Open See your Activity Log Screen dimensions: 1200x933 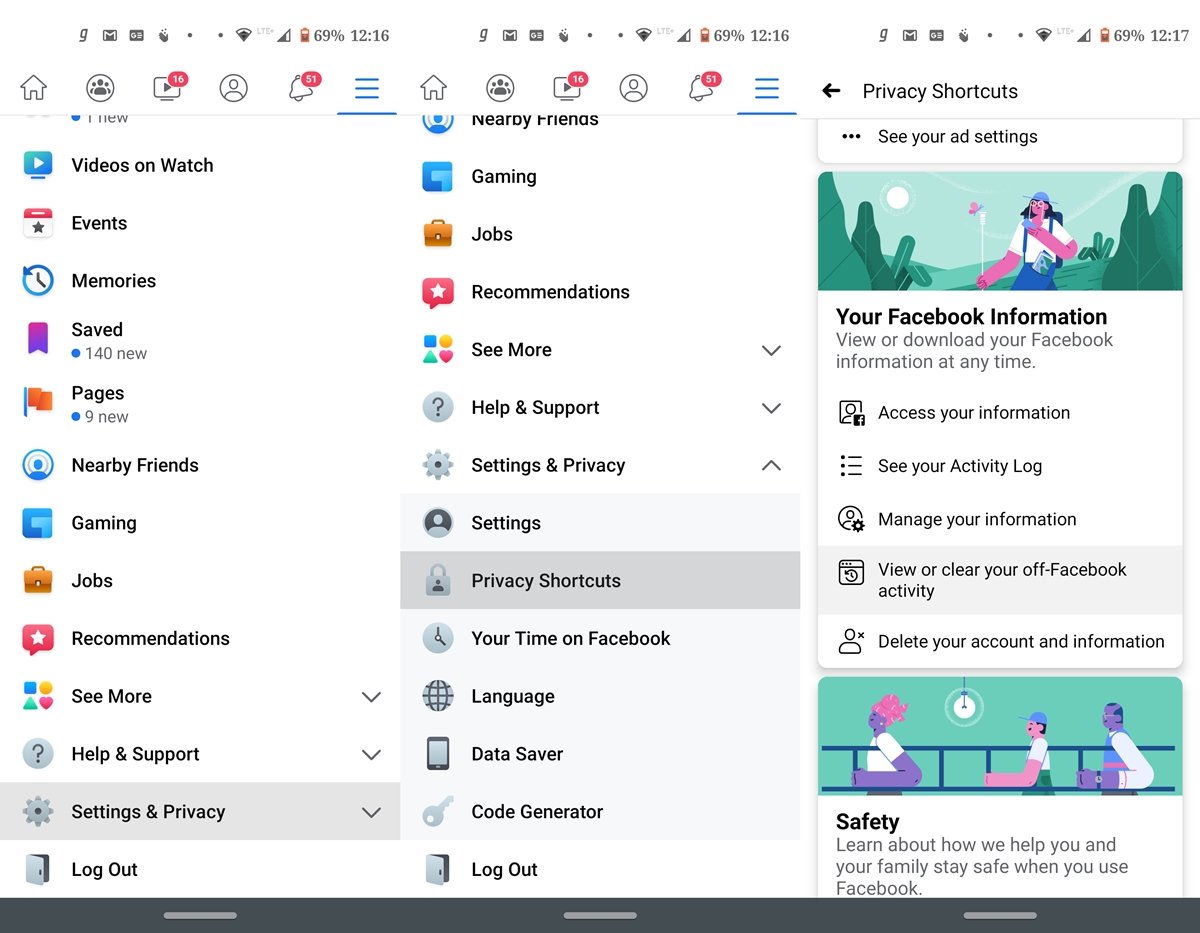pyautogui.click(x=1000, y=466)
